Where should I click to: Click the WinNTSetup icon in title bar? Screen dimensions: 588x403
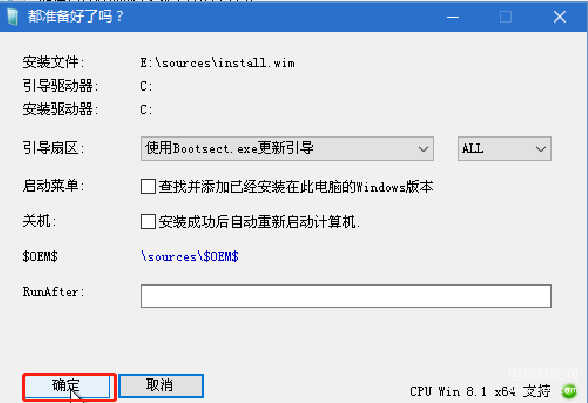coord(12,17)
